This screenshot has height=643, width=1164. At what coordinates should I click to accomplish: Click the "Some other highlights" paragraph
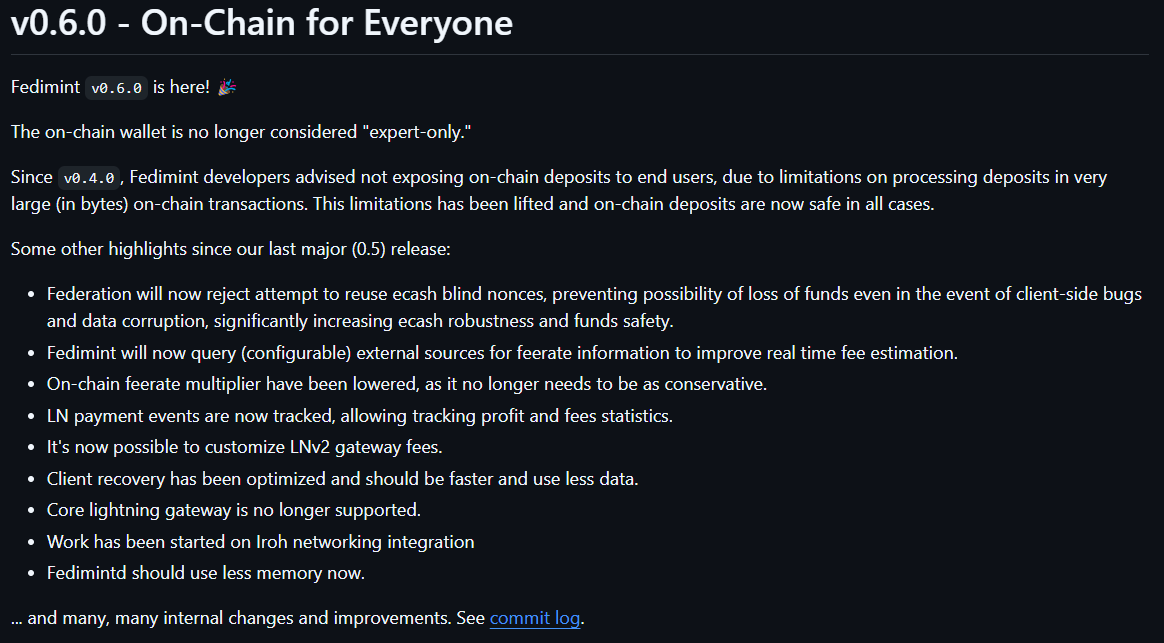(230, 249)
